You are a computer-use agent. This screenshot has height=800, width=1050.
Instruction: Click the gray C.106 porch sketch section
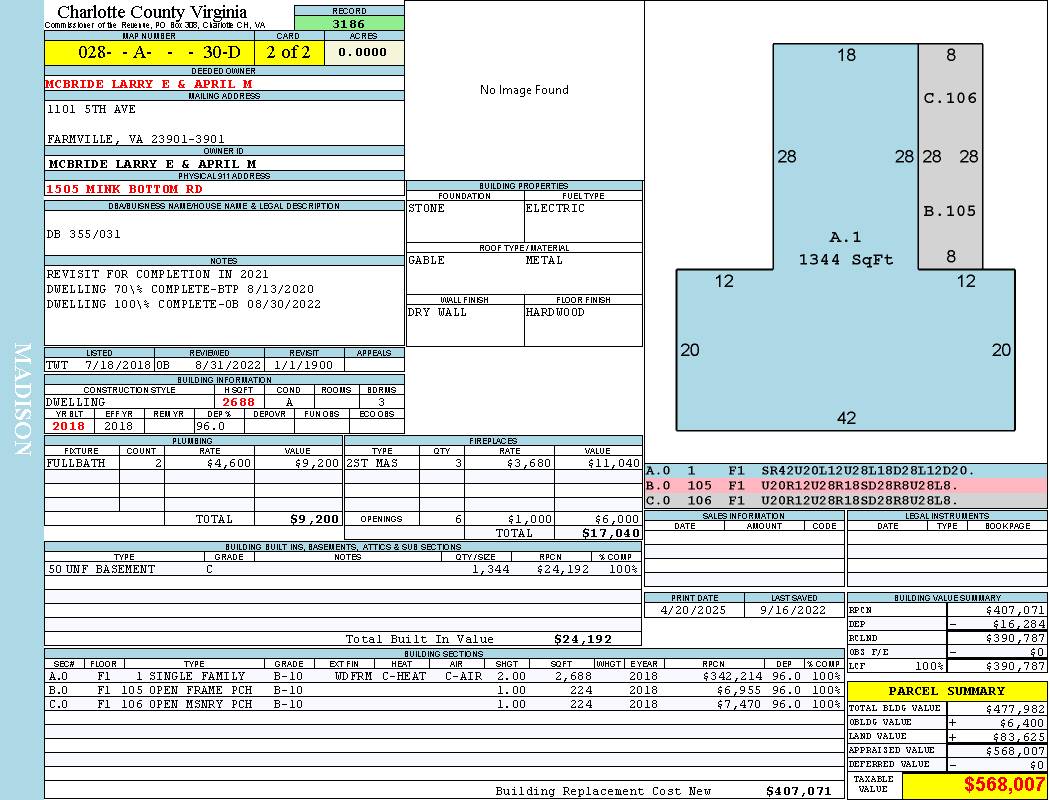[950, 98]
